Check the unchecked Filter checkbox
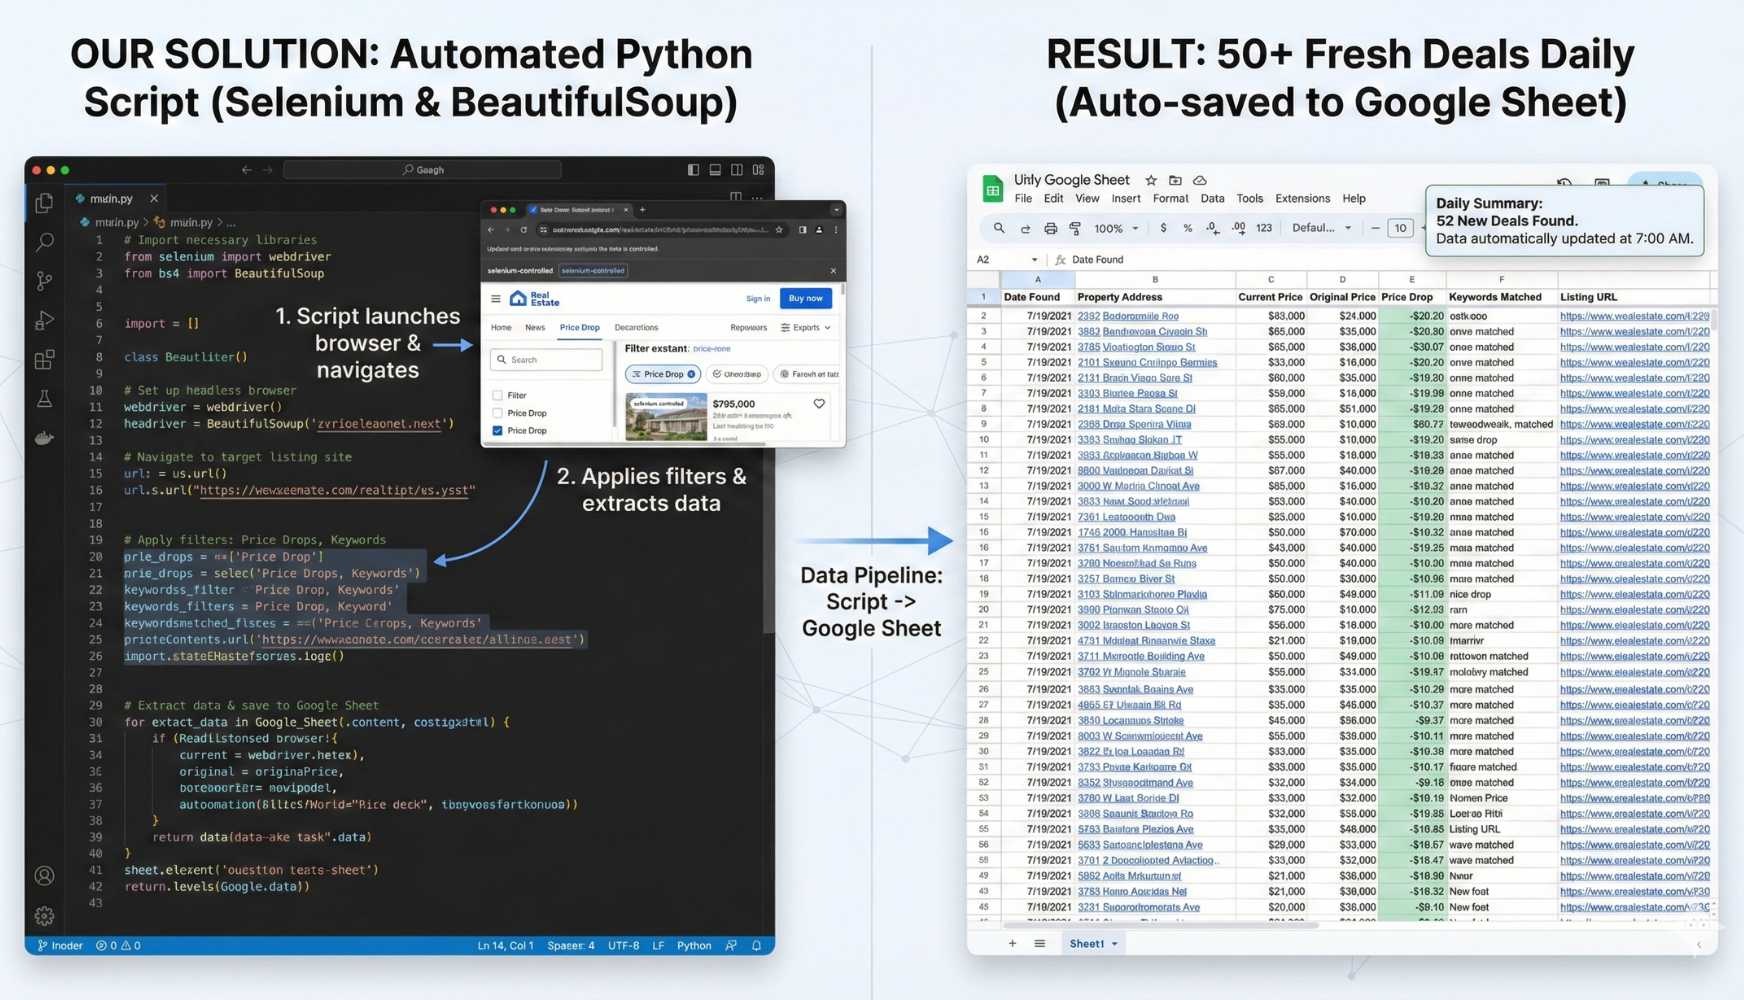Image resolution: width=1744 pixels, height=1000 pixels. (497, 395)
